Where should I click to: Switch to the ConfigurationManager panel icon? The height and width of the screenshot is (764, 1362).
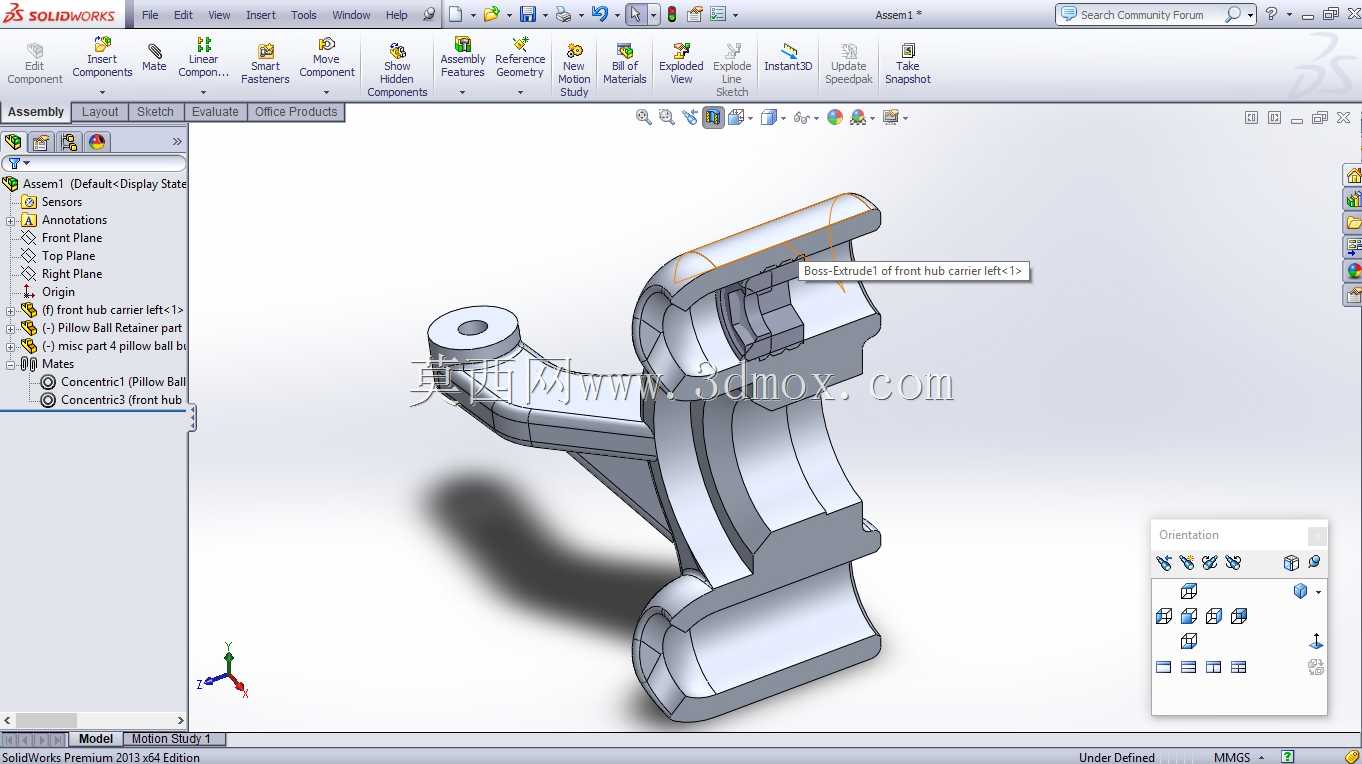(x=69, y=142)
